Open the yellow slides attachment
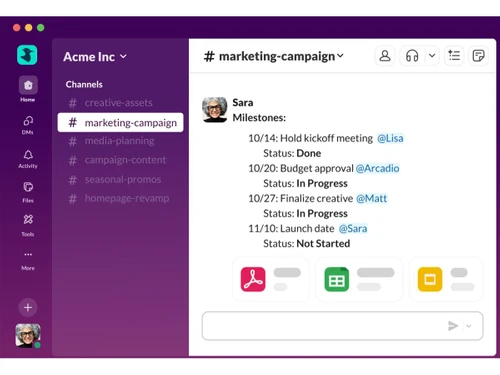The image size is (500, 375). pos(446,279)
